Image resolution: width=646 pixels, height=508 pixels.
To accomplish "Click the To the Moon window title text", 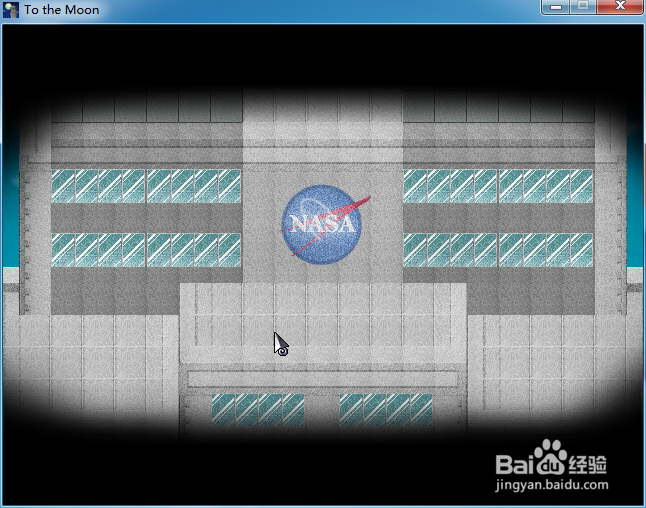I will tap(61, 10).
